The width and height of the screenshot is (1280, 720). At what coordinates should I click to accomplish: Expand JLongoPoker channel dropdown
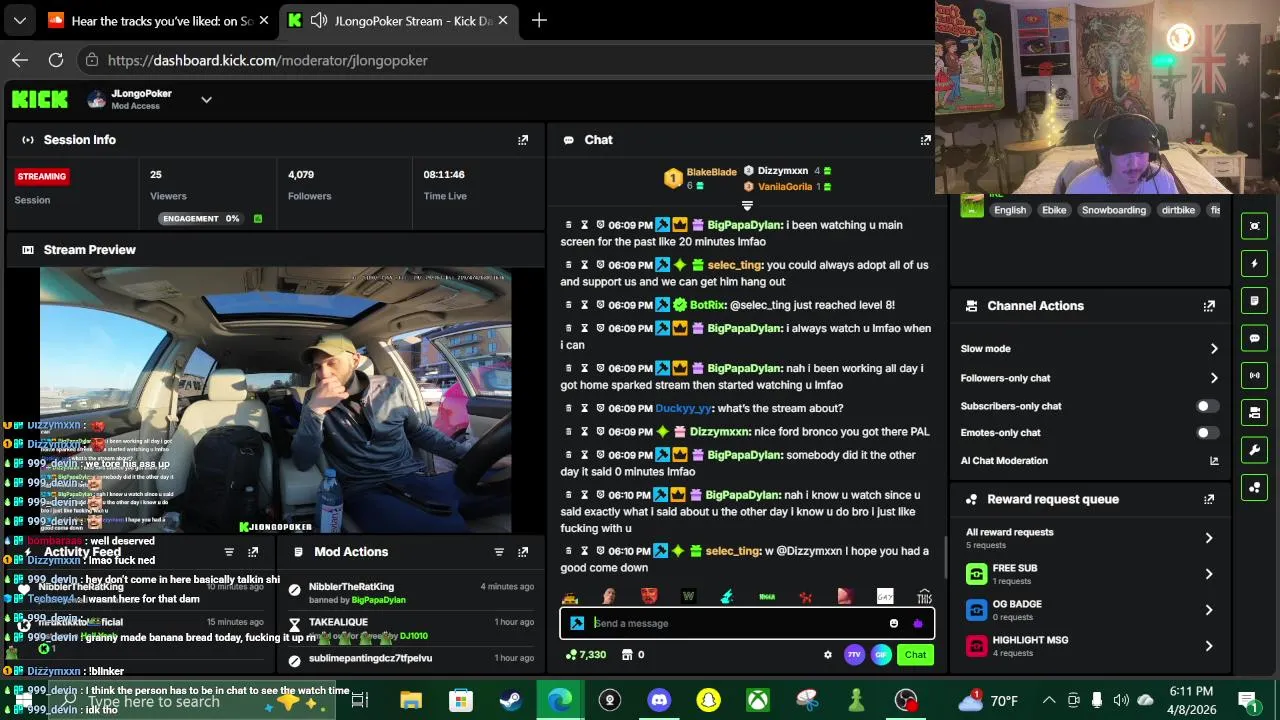(x=206, y=99)
